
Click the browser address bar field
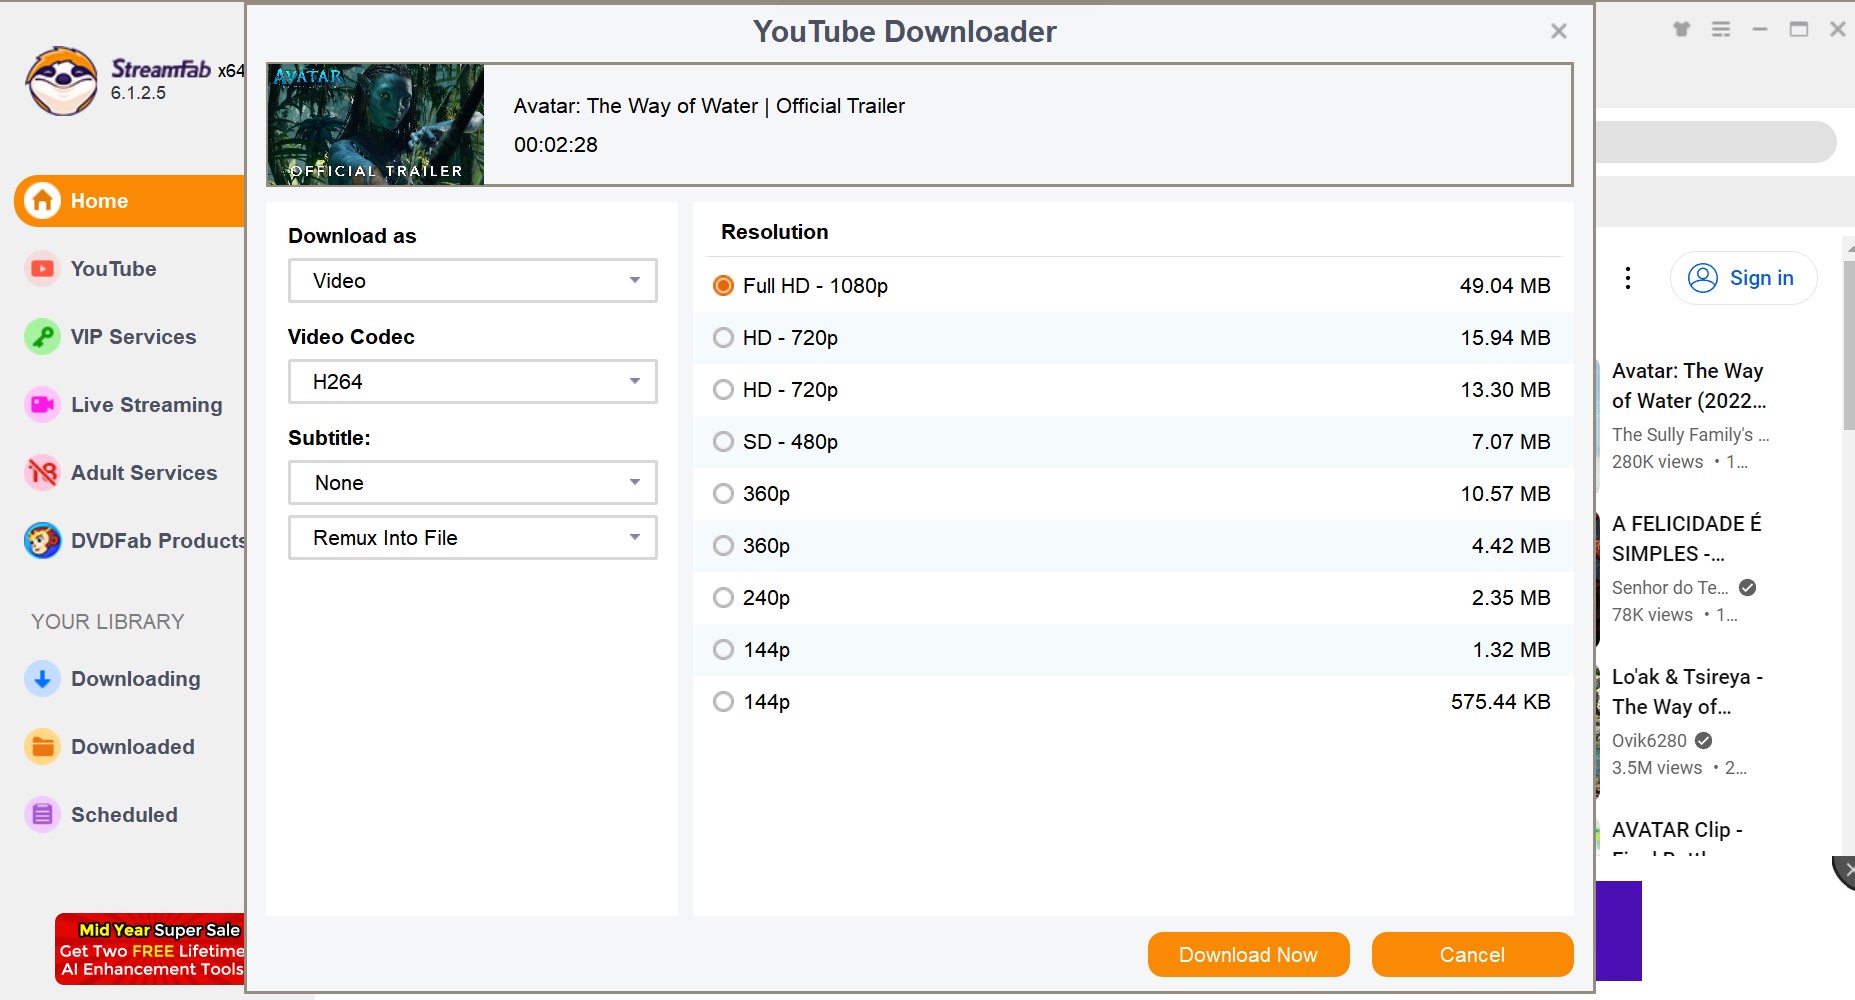click(1716, 142)
